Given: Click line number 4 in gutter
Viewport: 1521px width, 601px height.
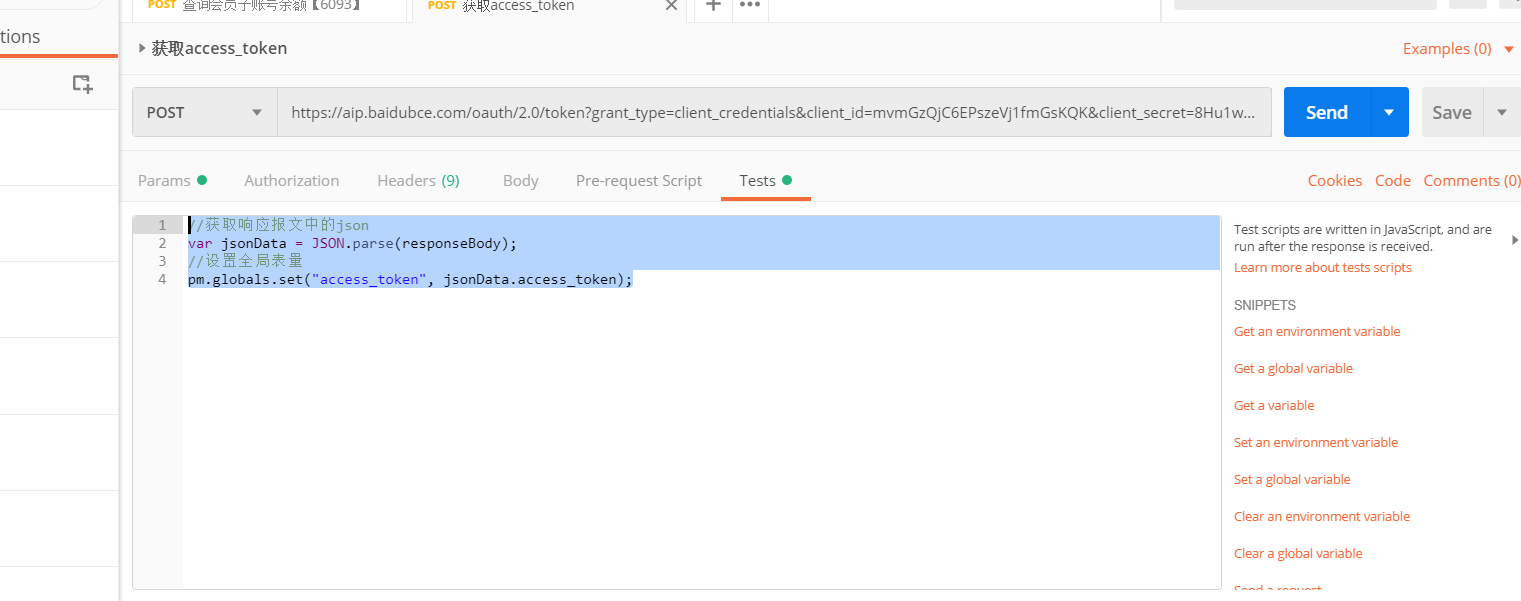Looking at the screenshot, I should 162,279.
